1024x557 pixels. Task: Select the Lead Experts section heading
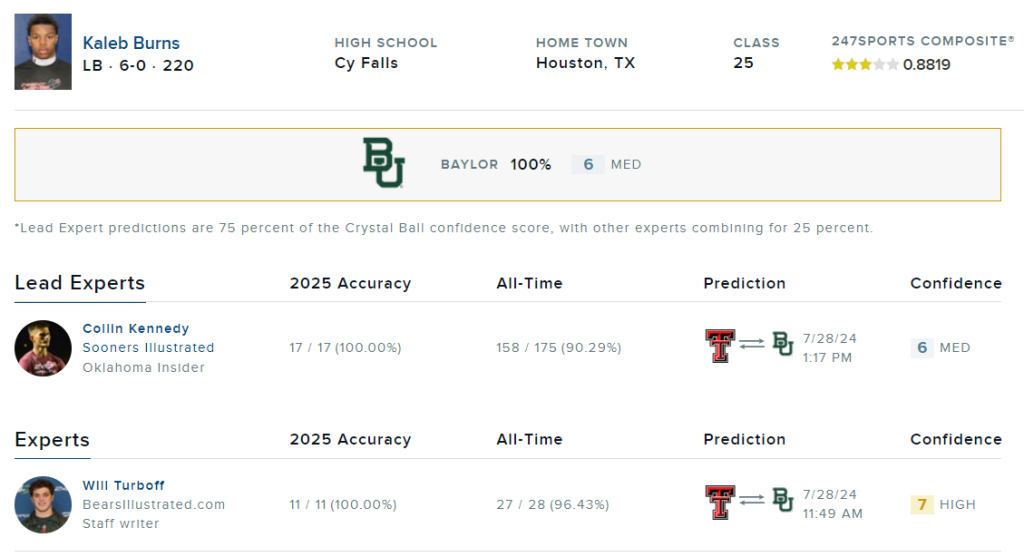[80, 283]
